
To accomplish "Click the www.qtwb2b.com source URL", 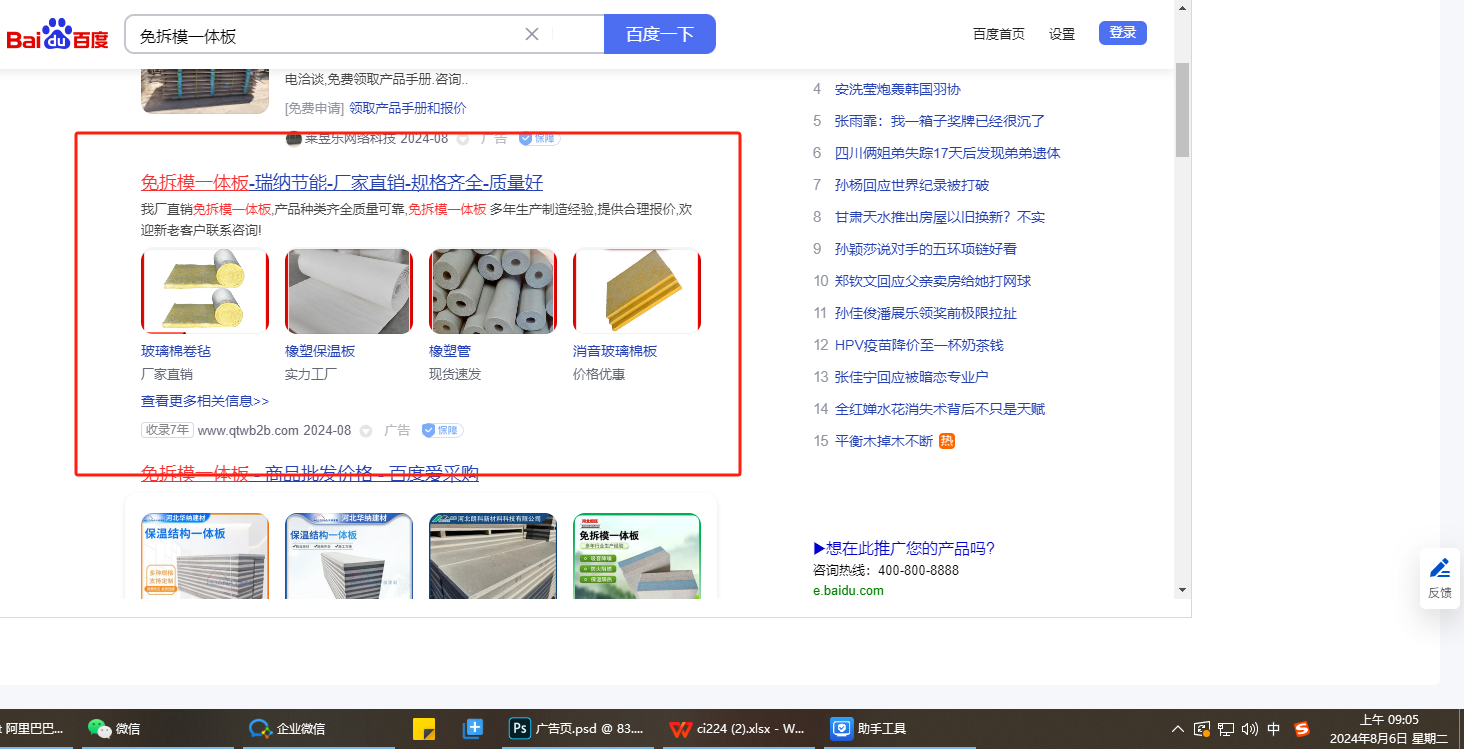I will [x=248, y=431].
